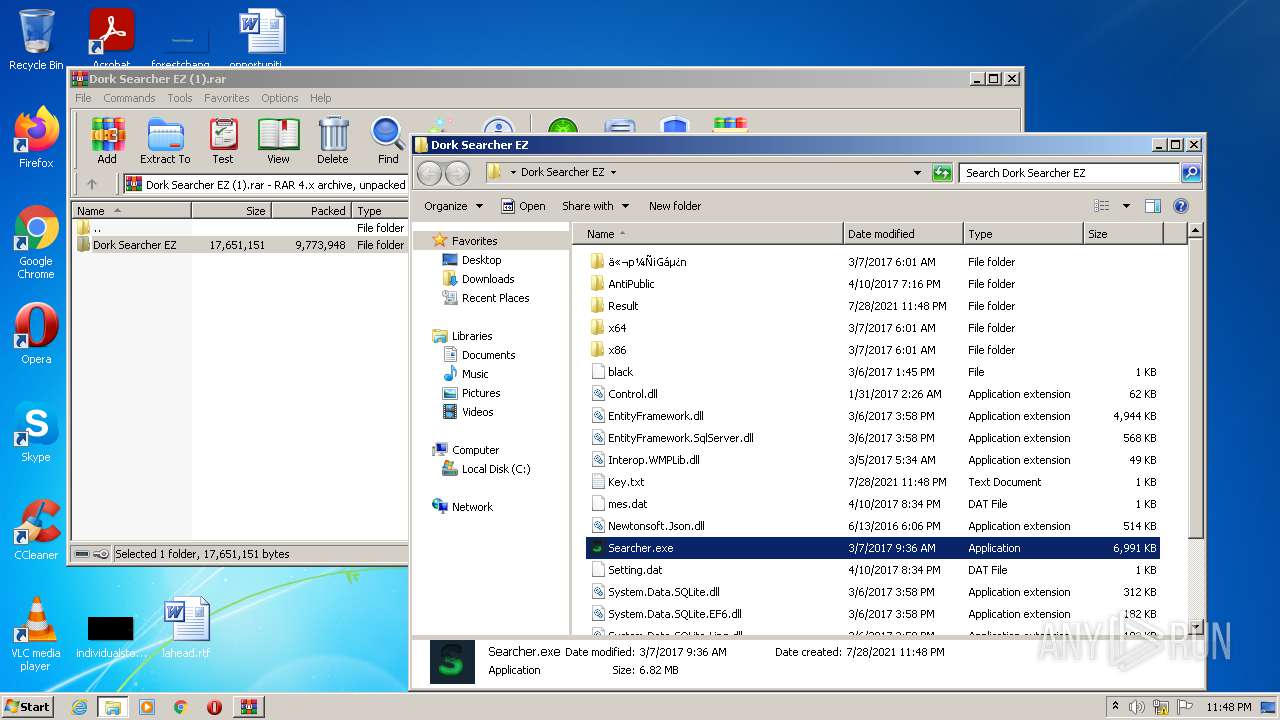Open Internet Explorer from the taskbar

79,707
